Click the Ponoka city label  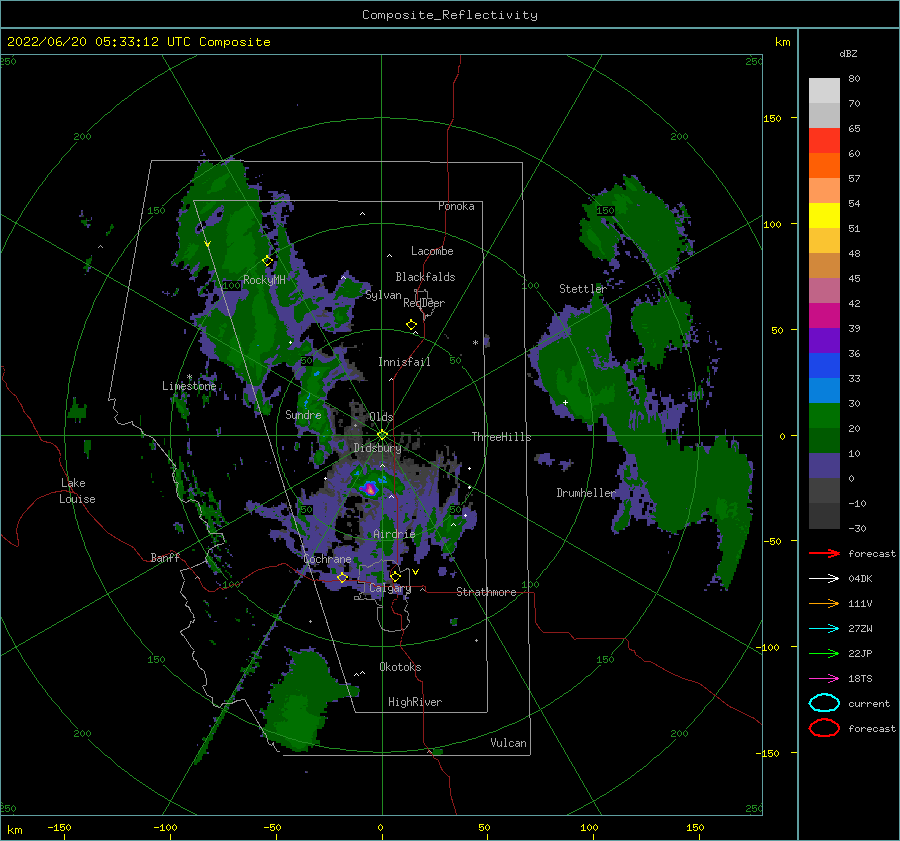(456, 206)
